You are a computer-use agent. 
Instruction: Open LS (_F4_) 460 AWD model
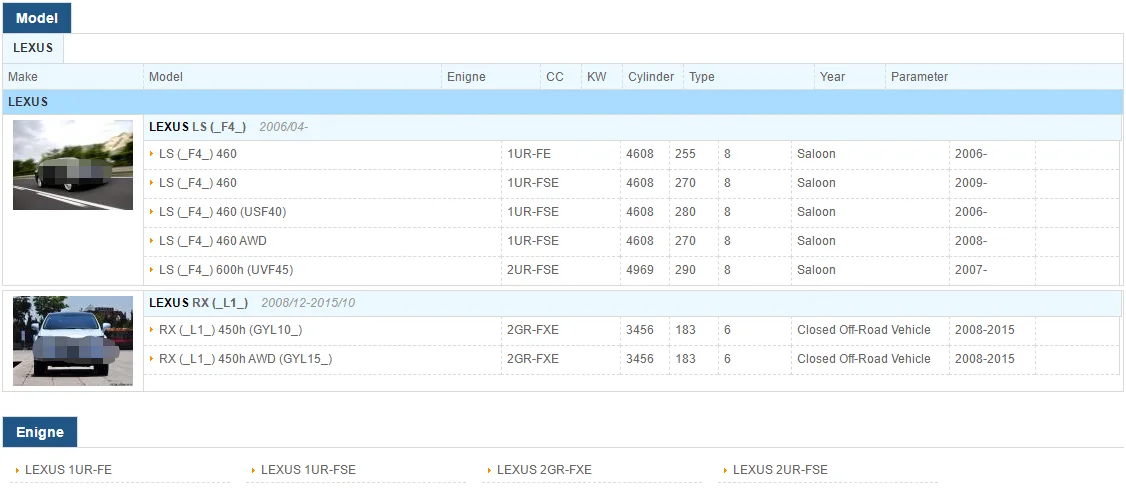[213, 241]
